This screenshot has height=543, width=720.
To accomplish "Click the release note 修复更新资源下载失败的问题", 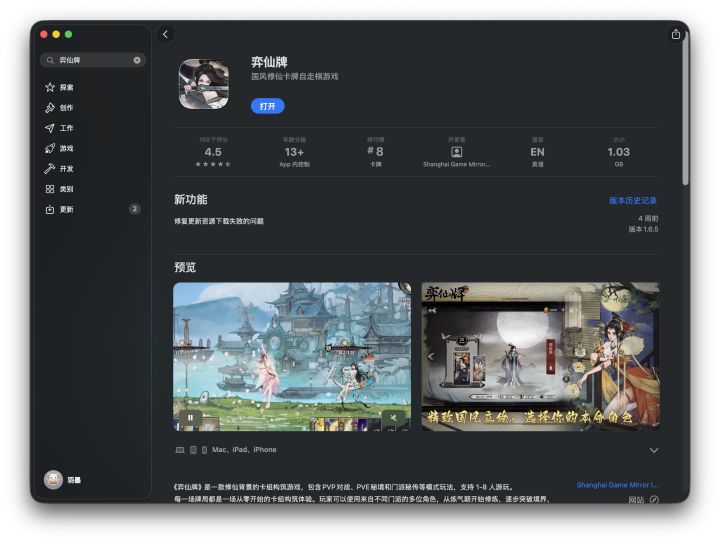I will pyautogui.click(x=219, y=221).
